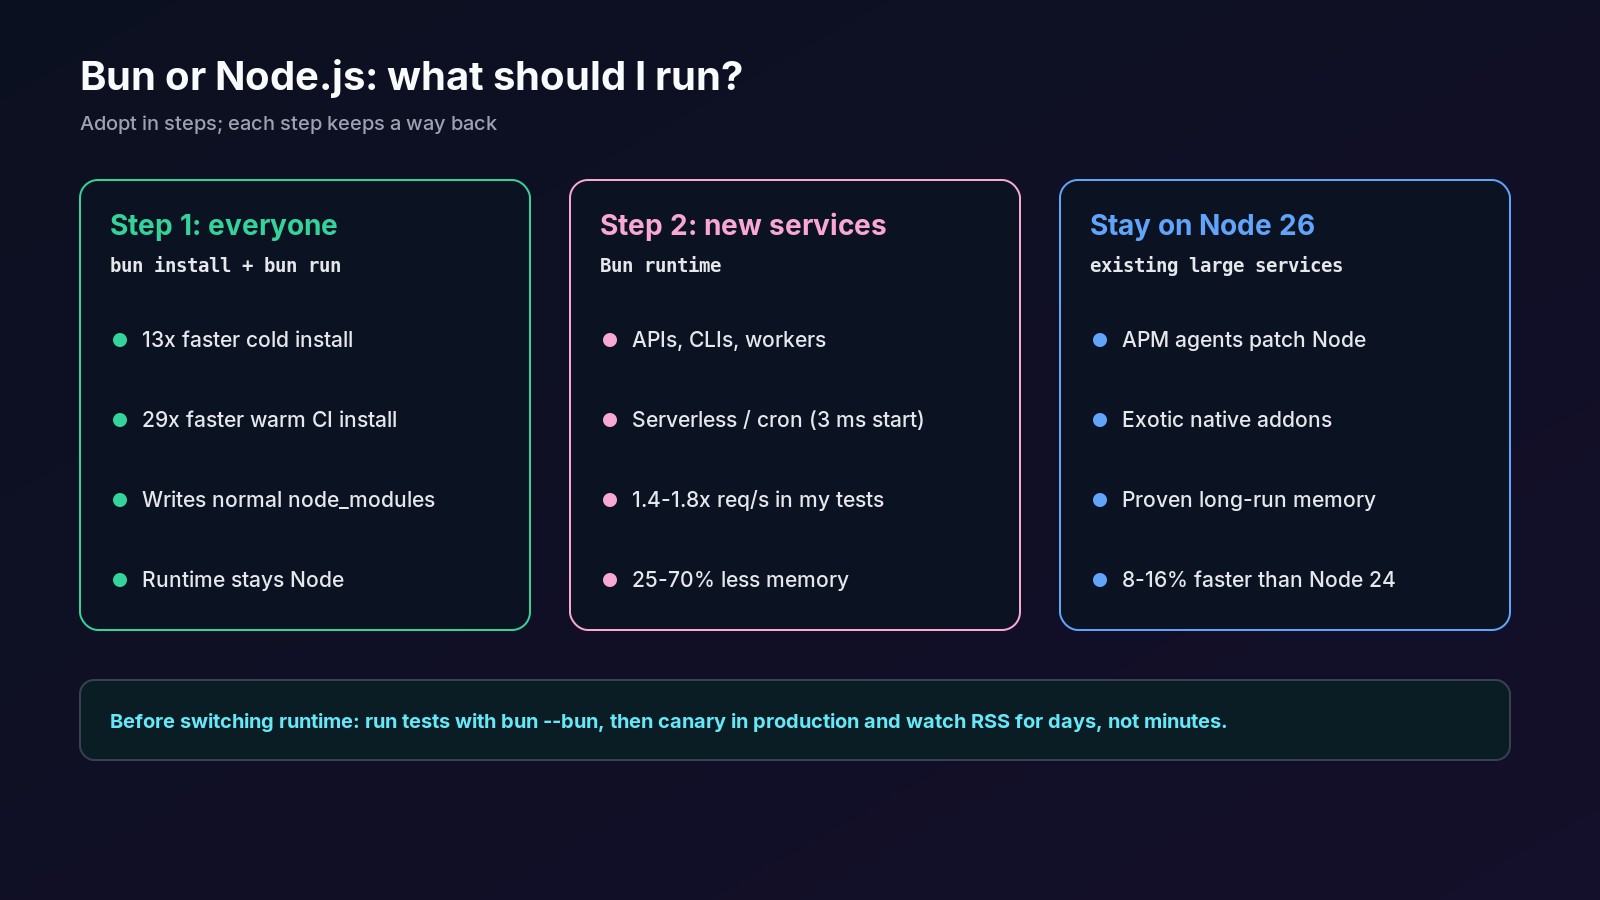
Task: Select the 'Stay on Node 26' heading
Action: click(x=1202, y=225)
